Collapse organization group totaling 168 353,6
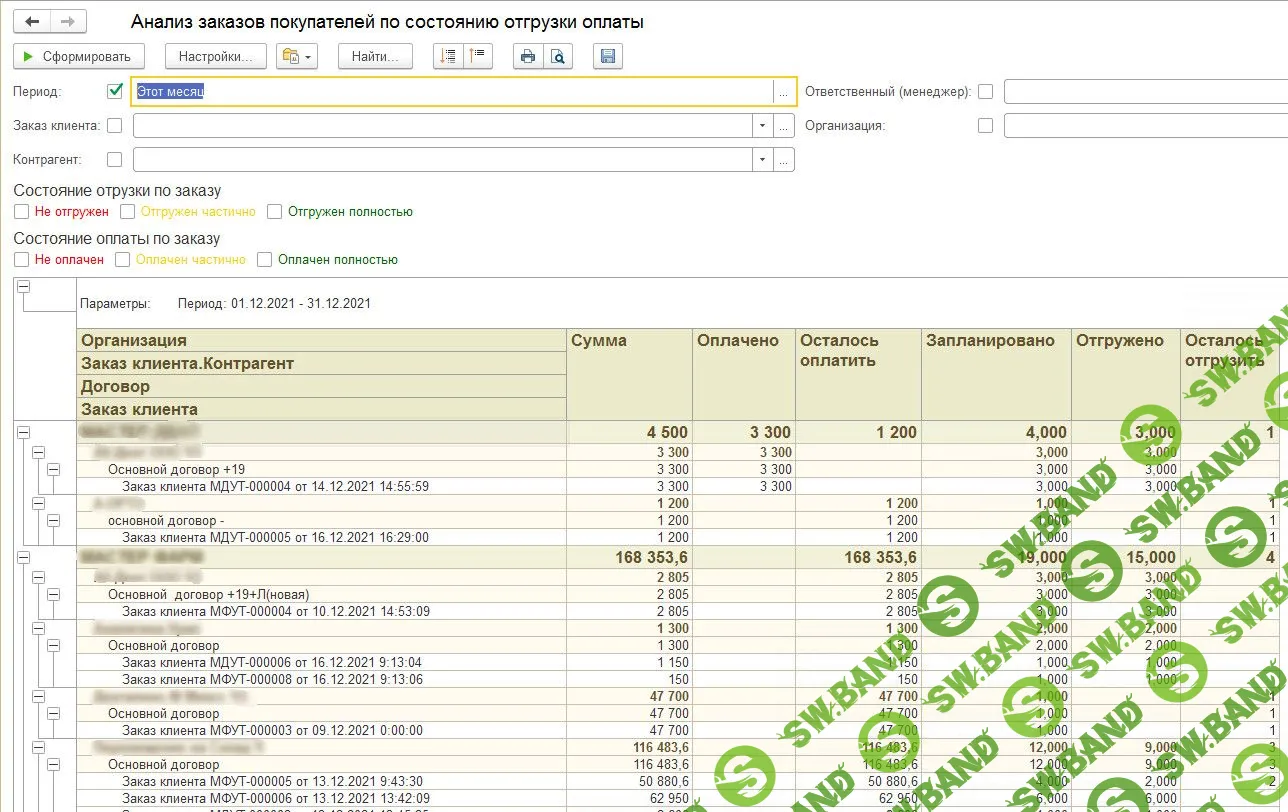The image size is (1288, 812). (x=24, y=557)
